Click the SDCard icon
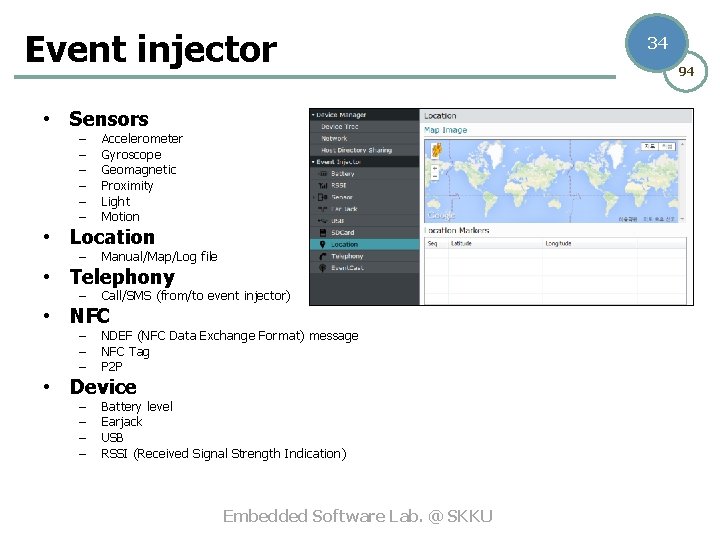720x540 pixels. tap(323, 232)
